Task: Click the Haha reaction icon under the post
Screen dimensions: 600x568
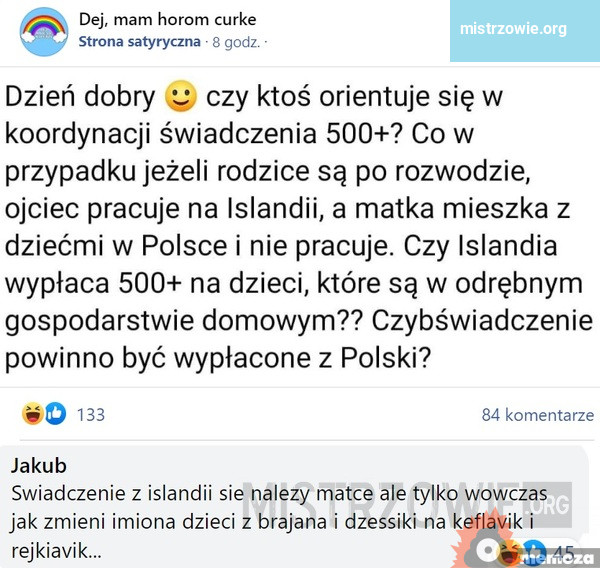Action: [x=33, y=414]
